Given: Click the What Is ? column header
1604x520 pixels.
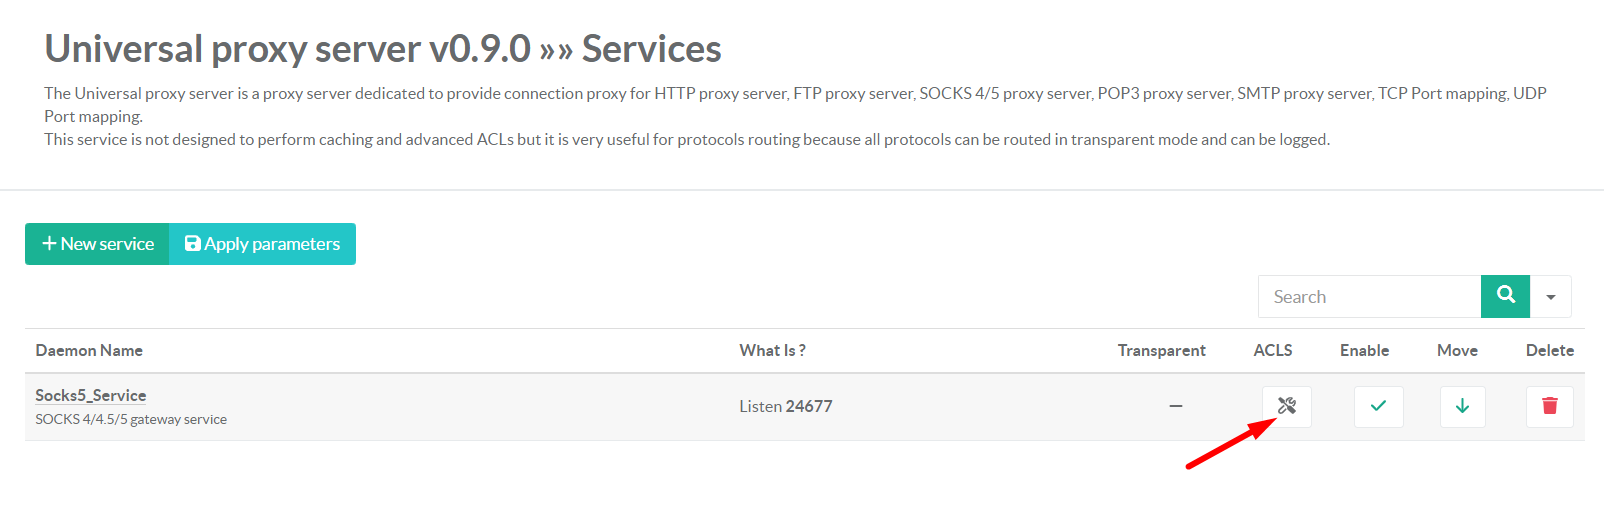Looking at the screenshot, I should point(772,350).
